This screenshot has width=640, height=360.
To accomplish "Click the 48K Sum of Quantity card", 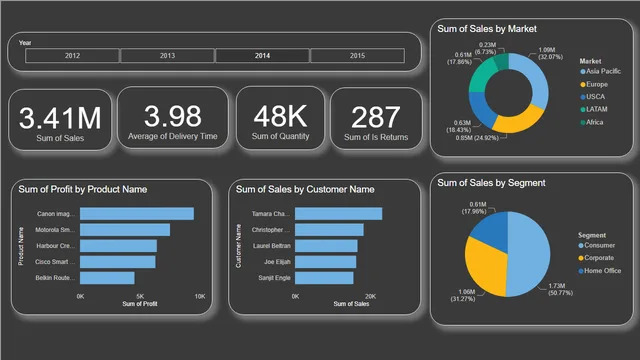I will click(280, 118).
